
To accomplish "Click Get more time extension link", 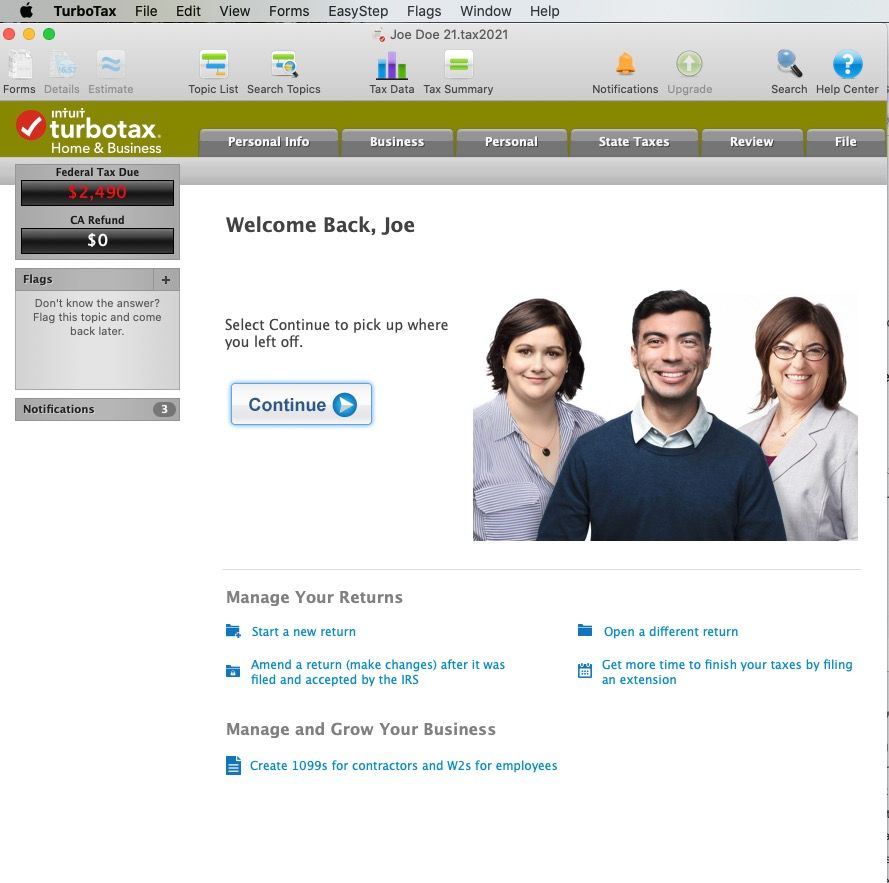I will (727, 671).
